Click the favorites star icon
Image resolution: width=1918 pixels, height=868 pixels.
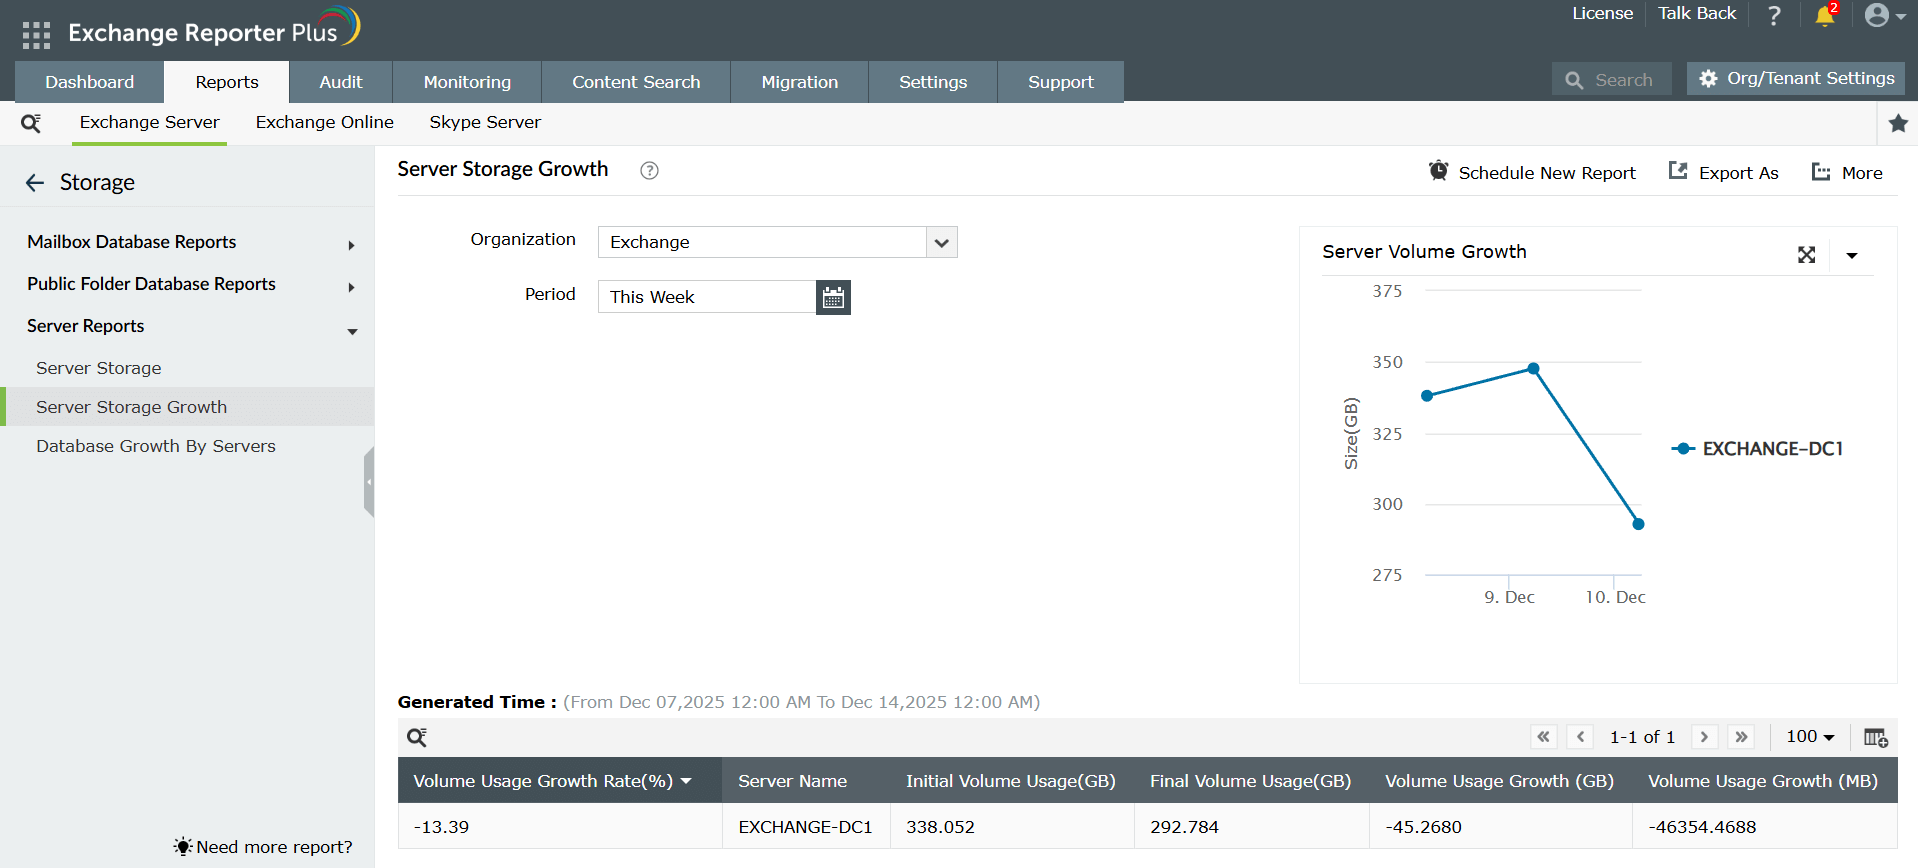coord(1898,123)
